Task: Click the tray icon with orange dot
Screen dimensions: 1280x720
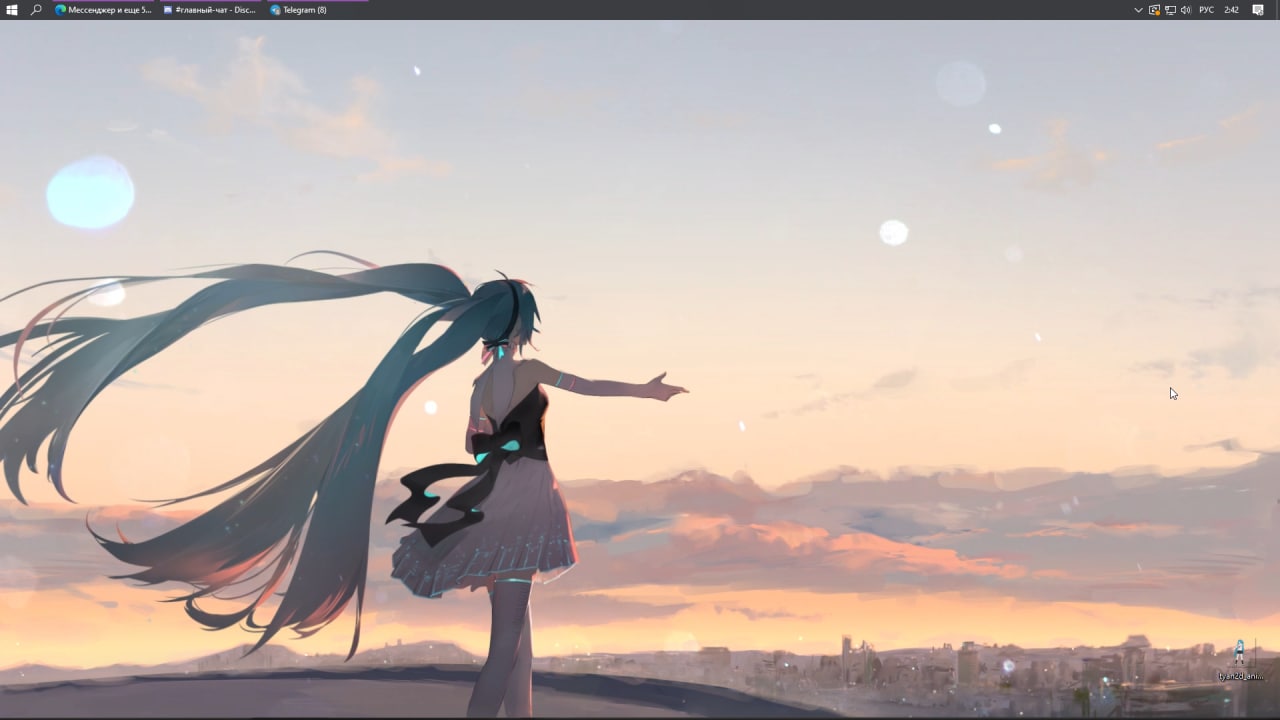Action: pyautogui.click(x=1154, y=10)
